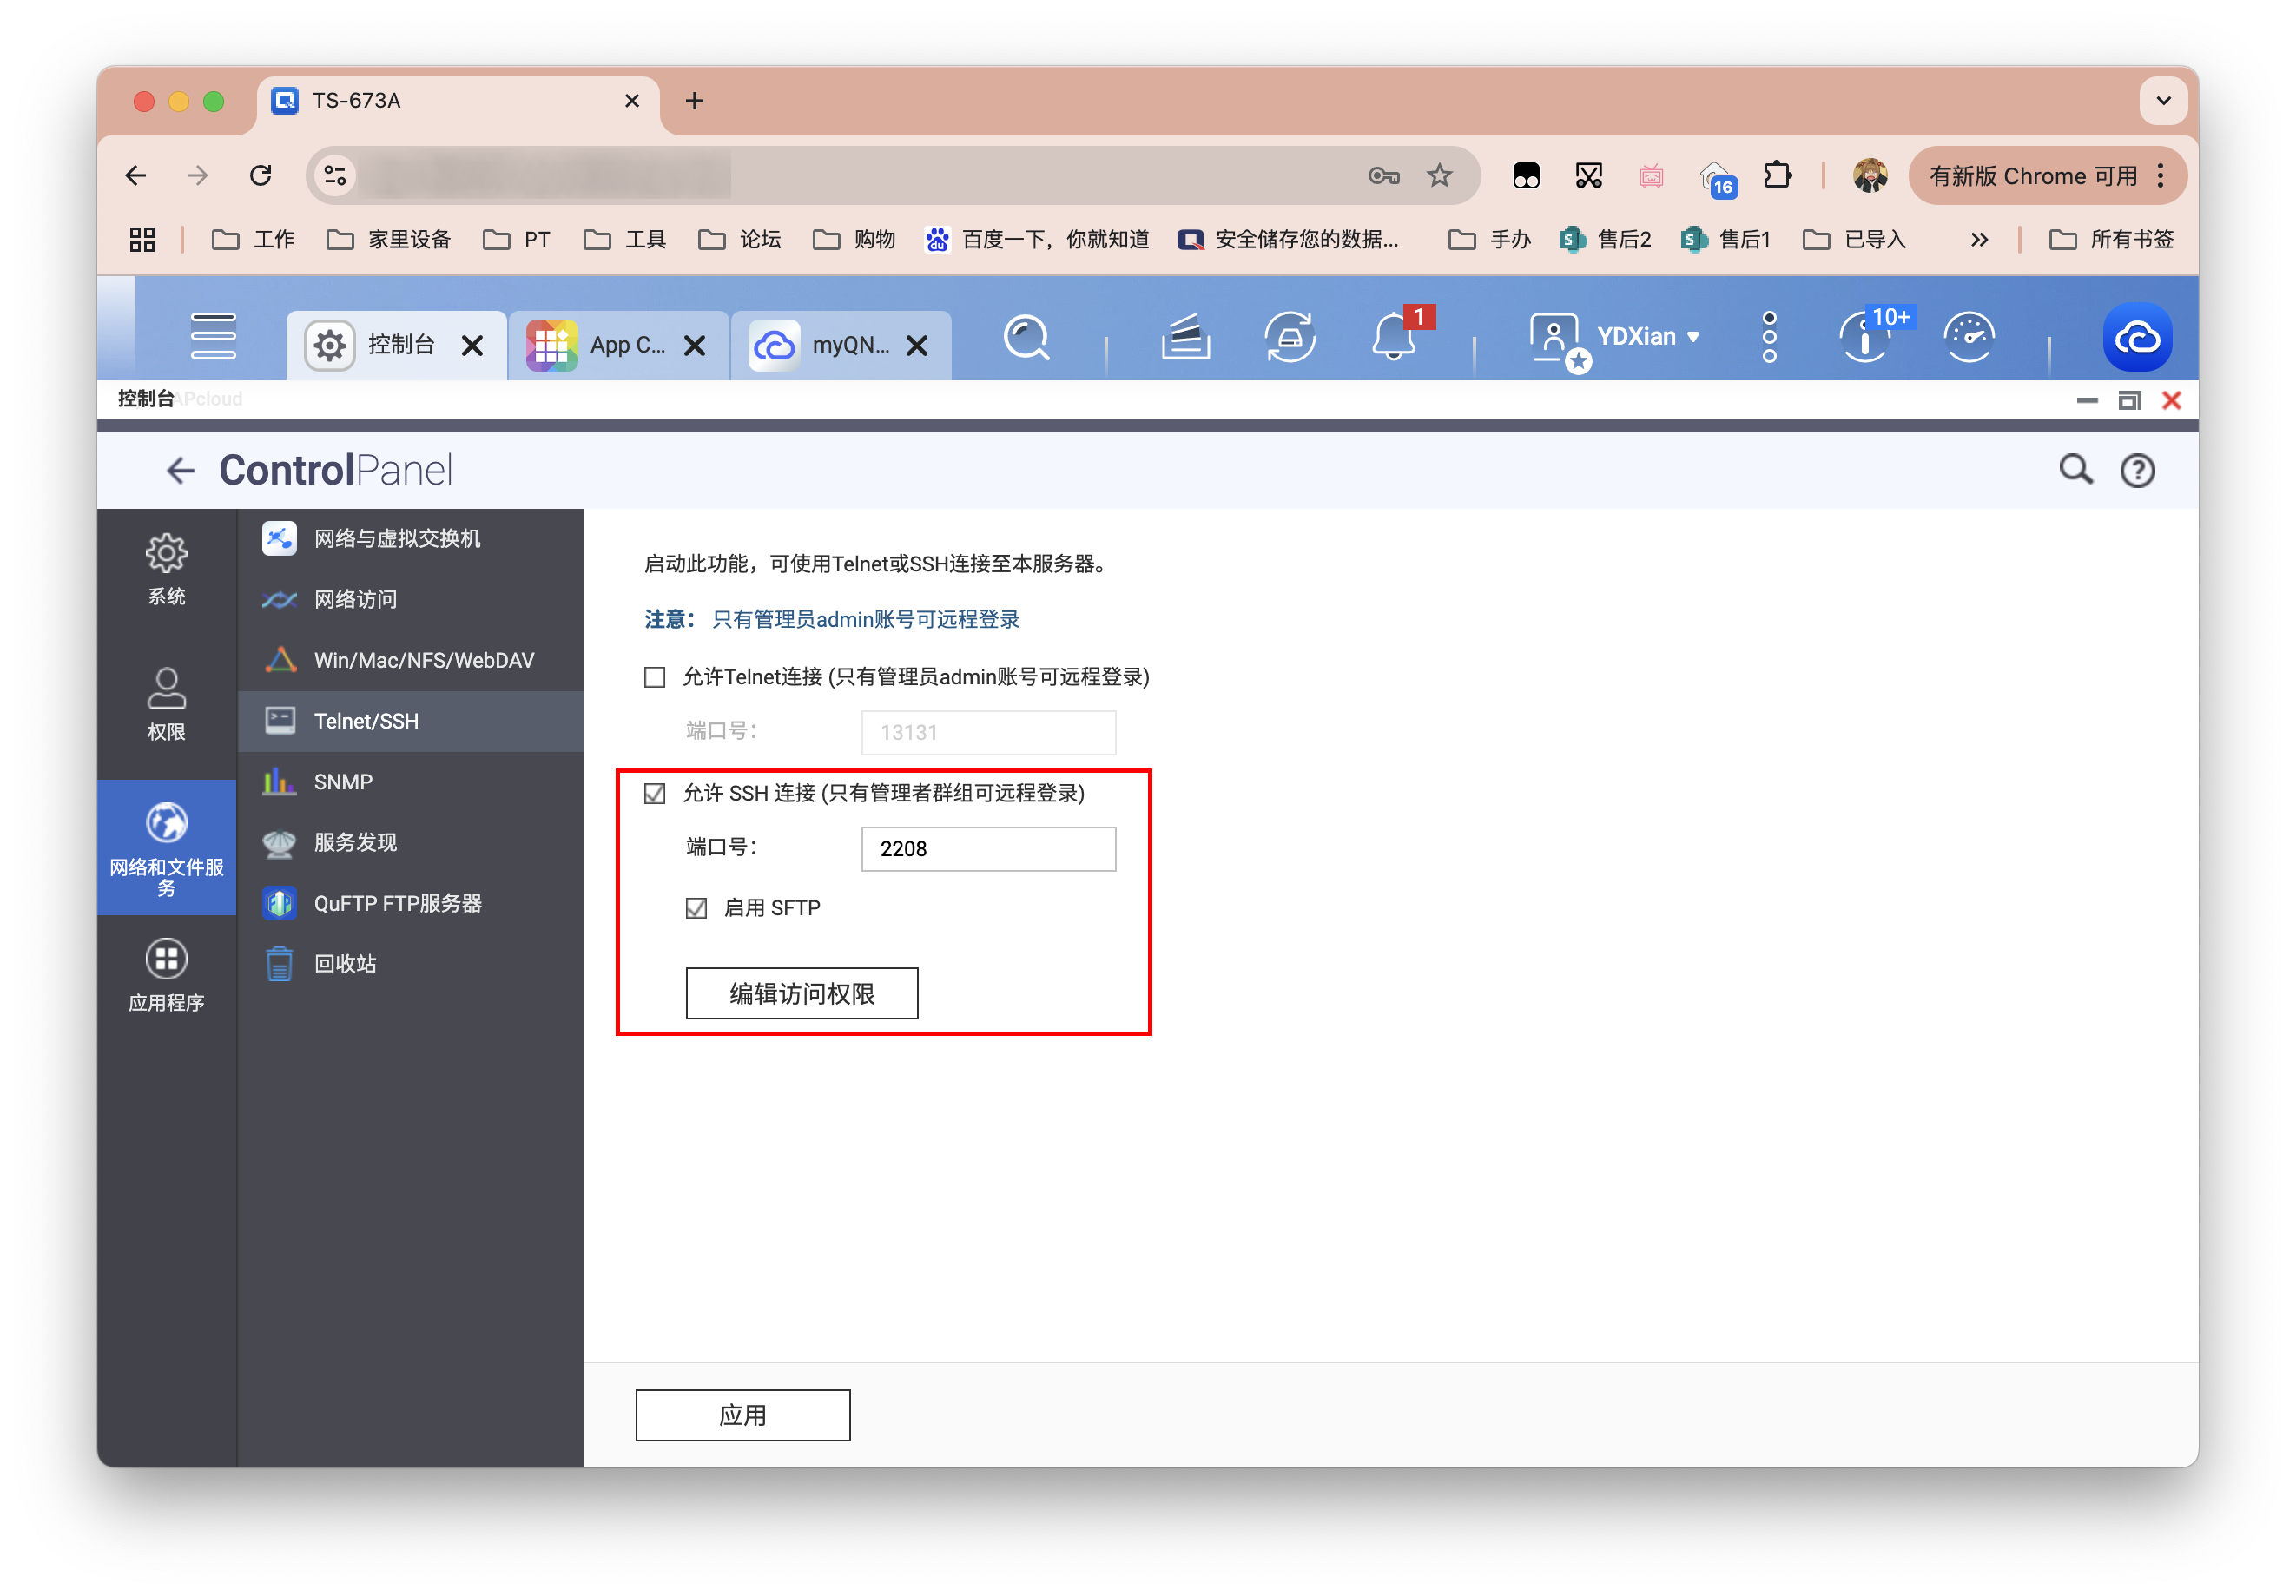
Task: Open Telnet/SSH menu item
Action: [410, 722]
